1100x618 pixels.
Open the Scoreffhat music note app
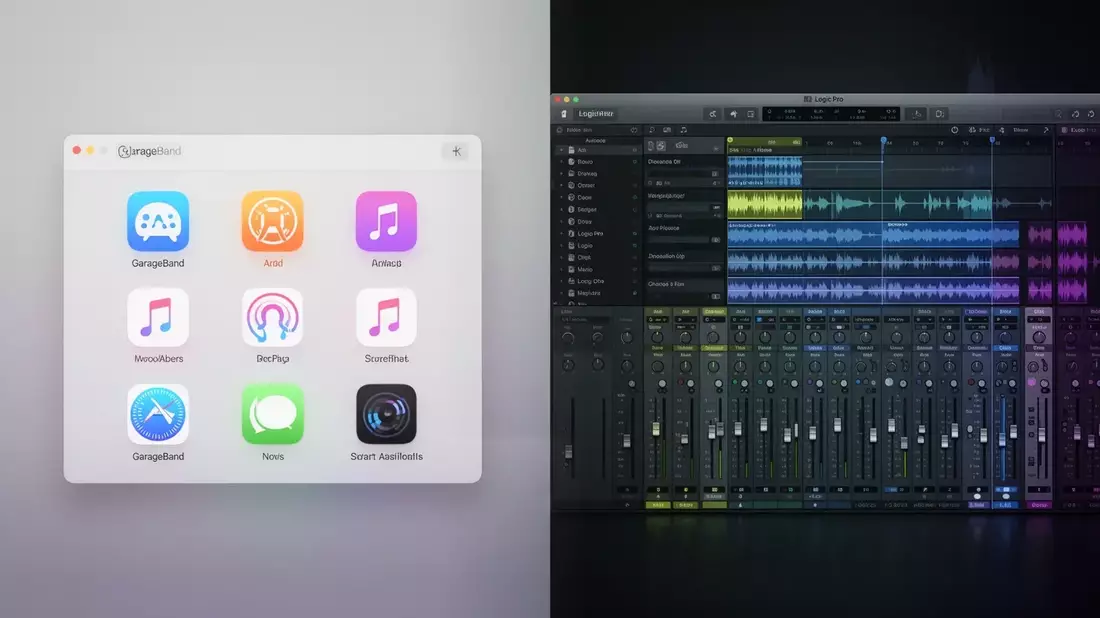[x=386, y=317]
